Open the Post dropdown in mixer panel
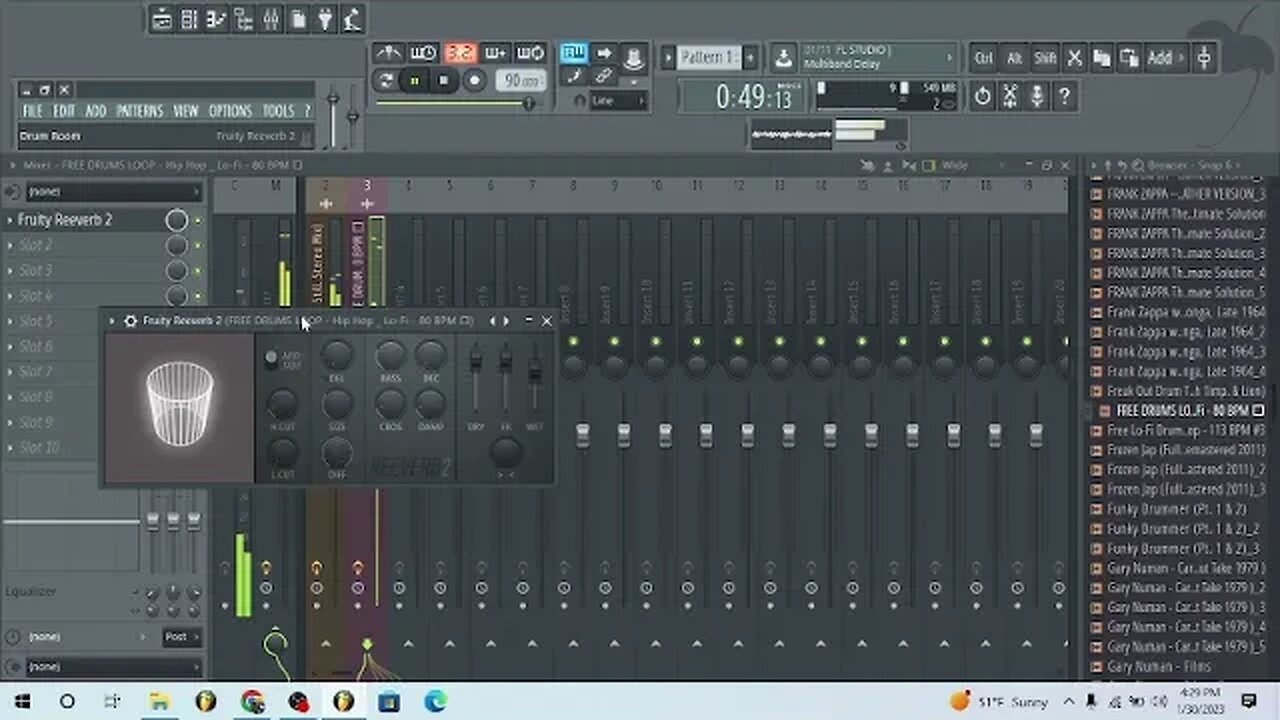Image resolution: width=1280 pixels, height=720 pixels. (x=180, y=636)
